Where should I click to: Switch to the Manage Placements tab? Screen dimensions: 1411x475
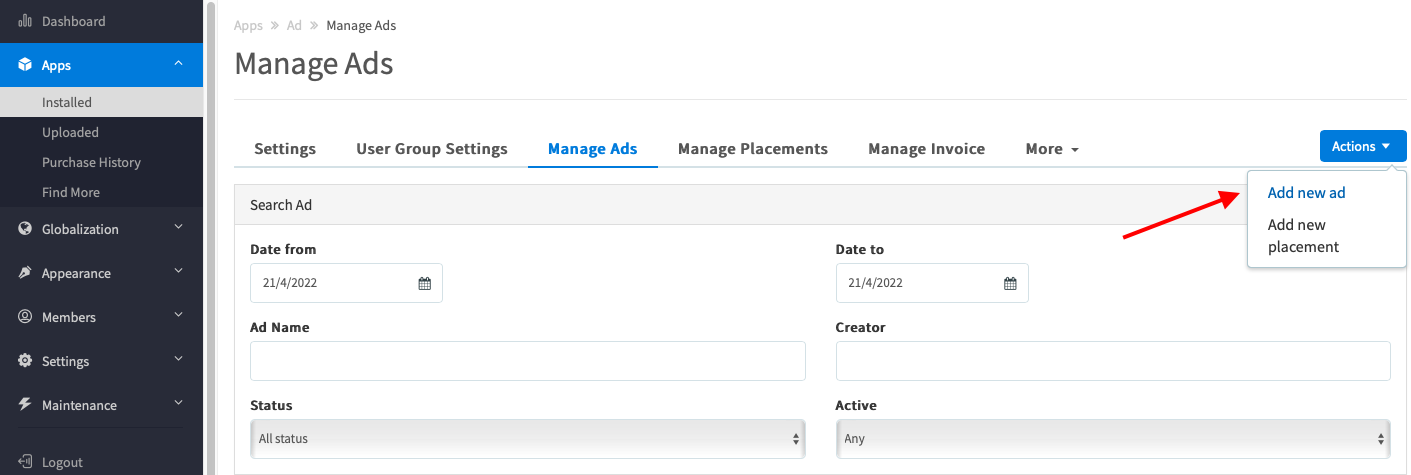click(753, 149)
